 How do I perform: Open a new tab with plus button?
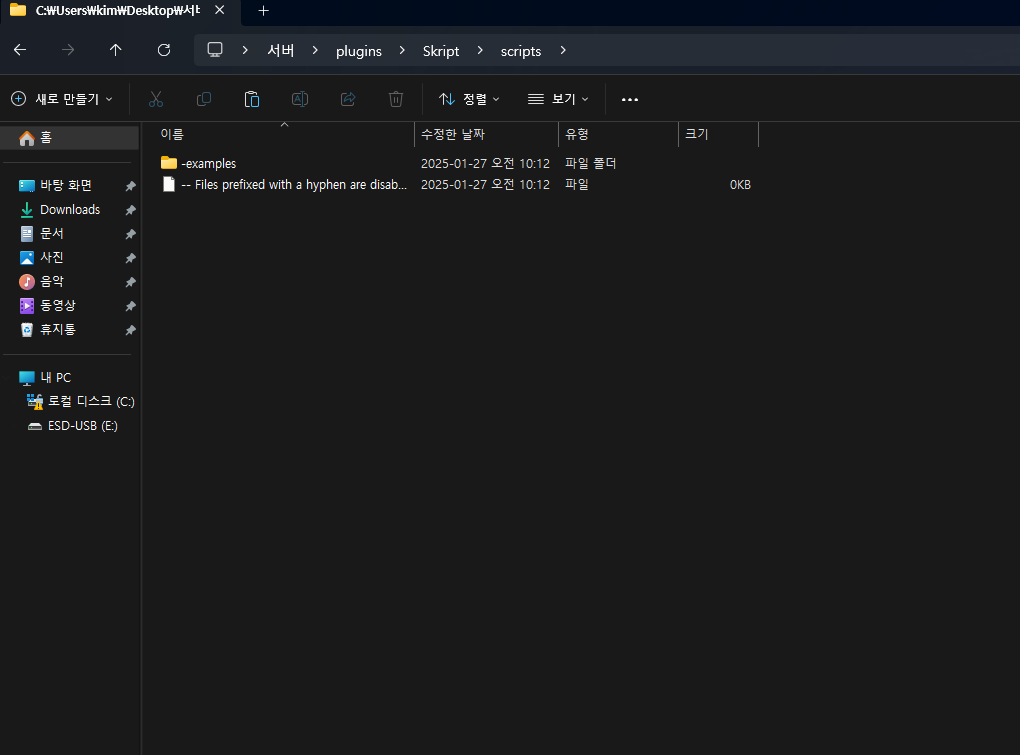coord(264,10)
